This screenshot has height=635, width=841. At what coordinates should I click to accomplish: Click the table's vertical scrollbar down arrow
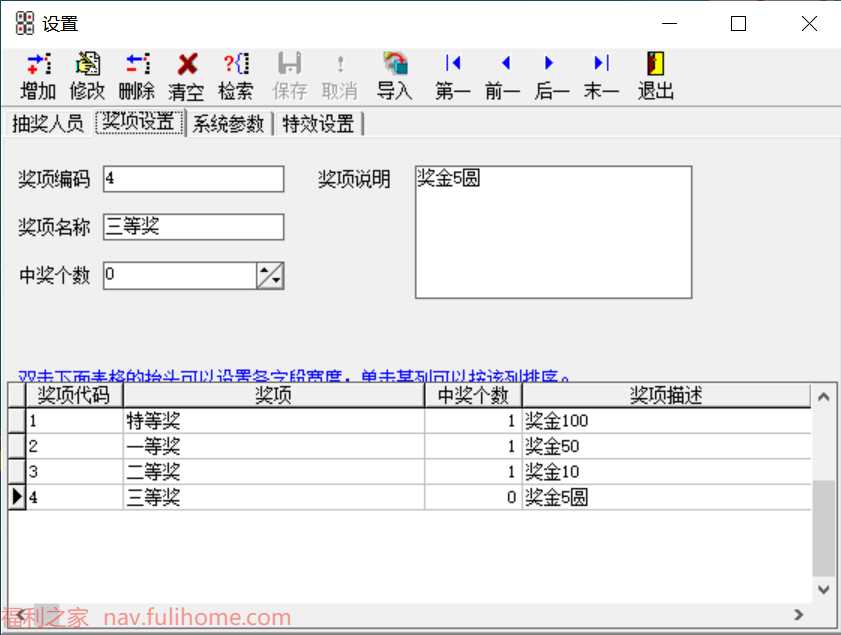[x=823, y=591]
